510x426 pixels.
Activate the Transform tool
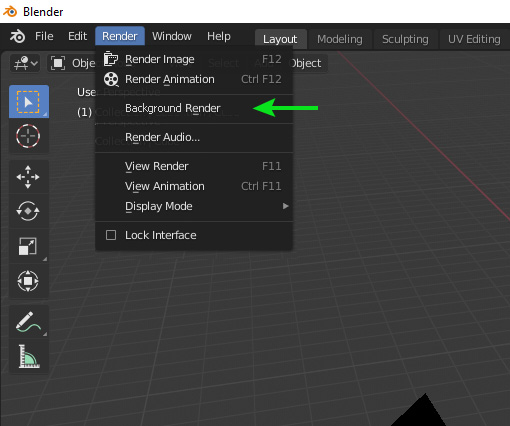(29, 281)
